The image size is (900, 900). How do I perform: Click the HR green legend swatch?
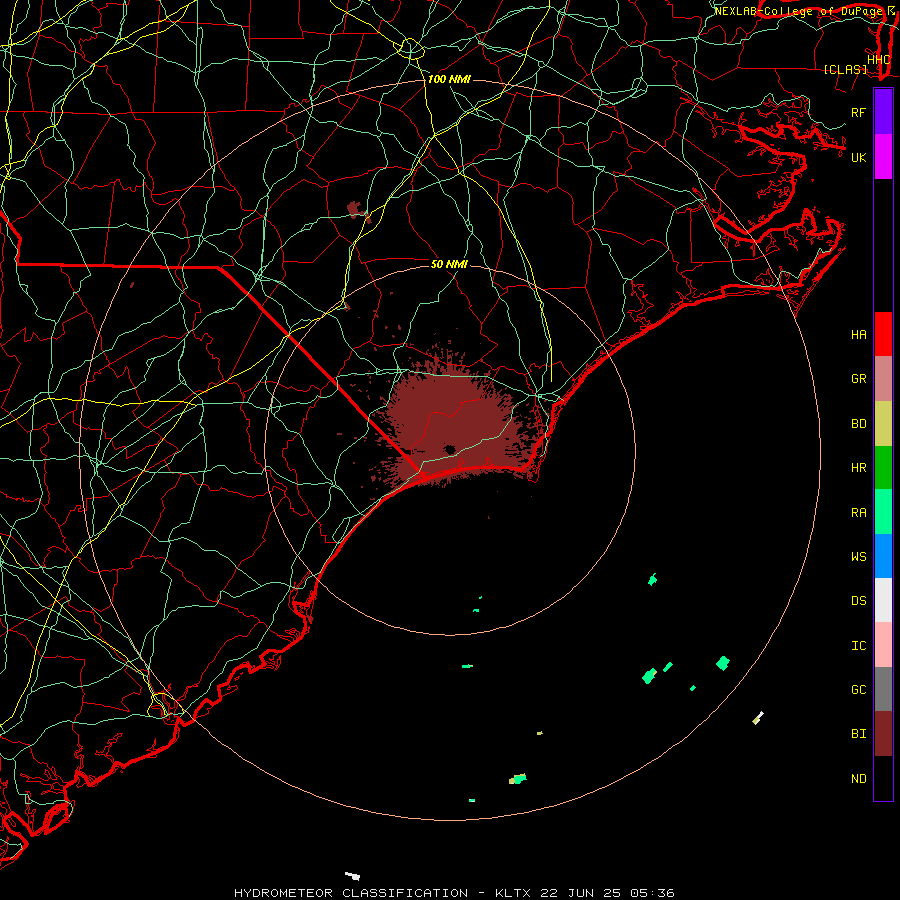coord(883,468)
